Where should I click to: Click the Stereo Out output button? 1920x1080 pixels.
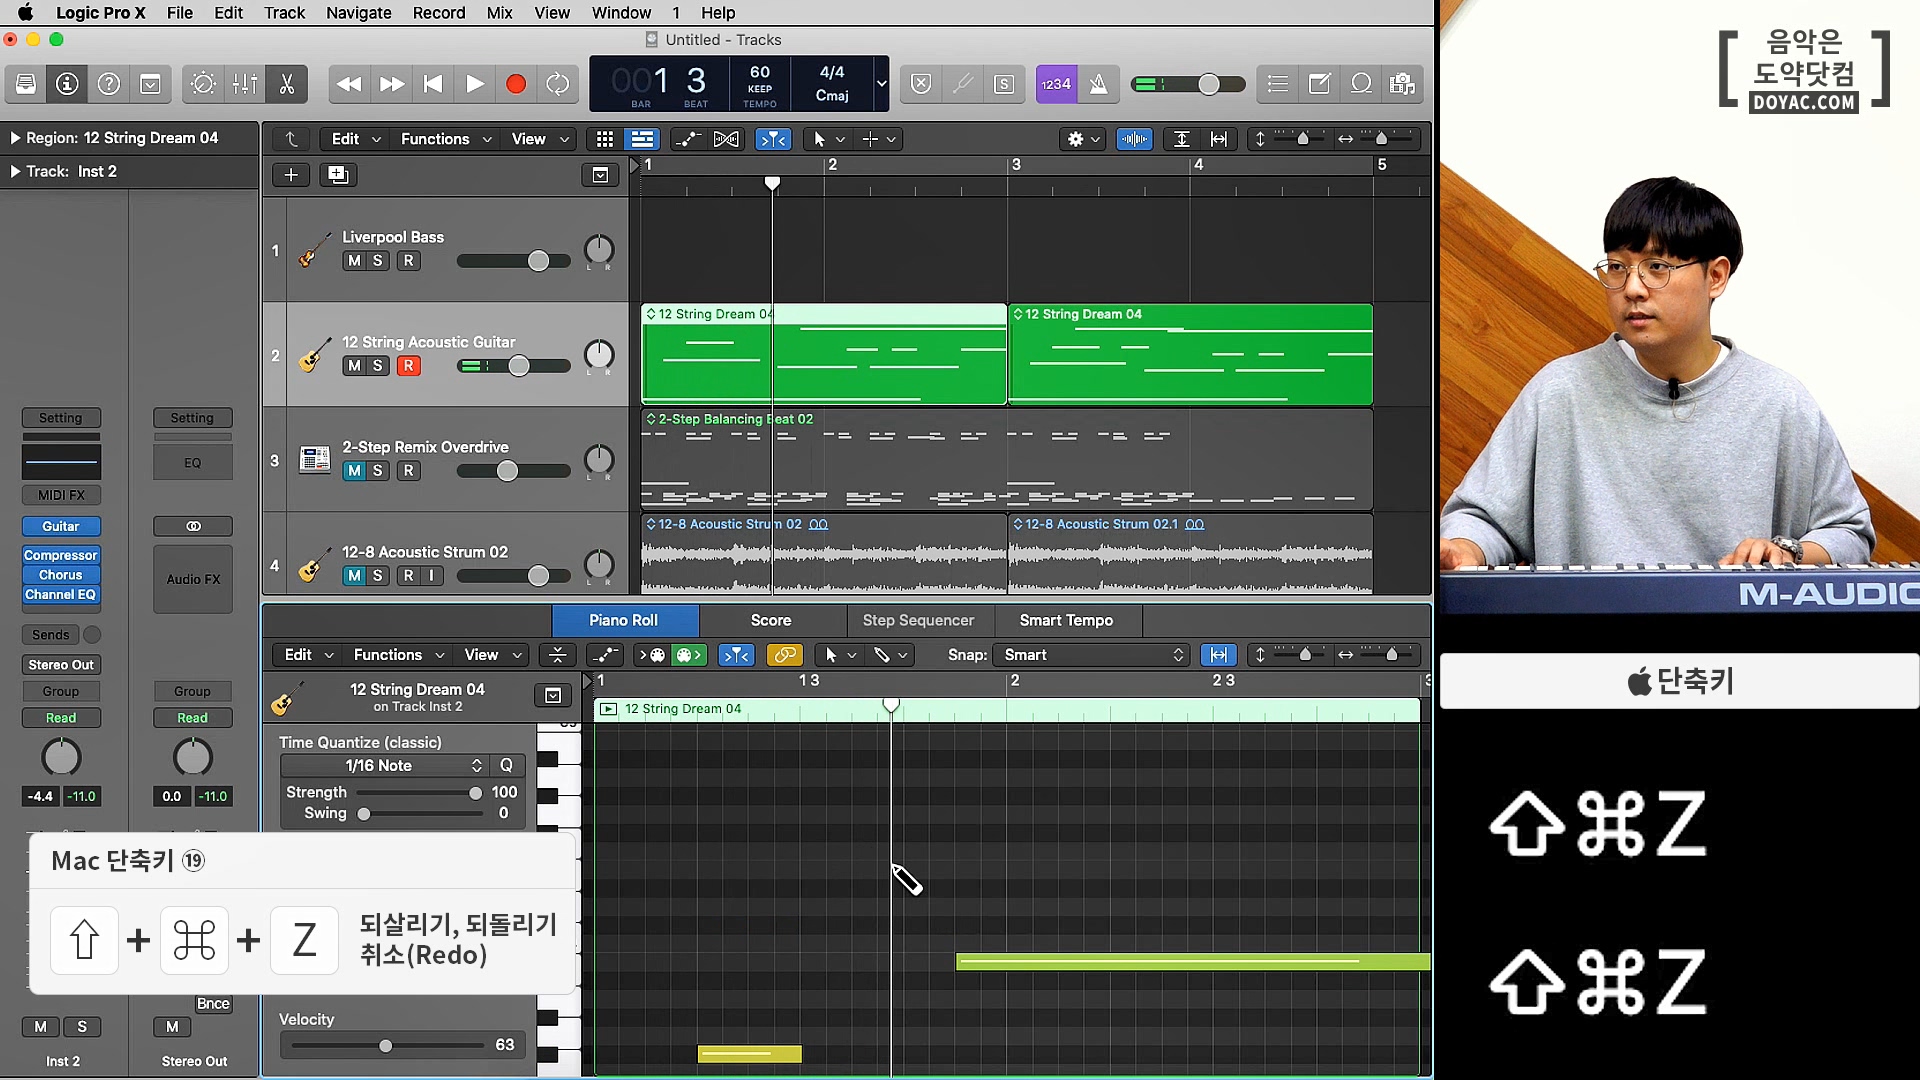tap(61, 665)
